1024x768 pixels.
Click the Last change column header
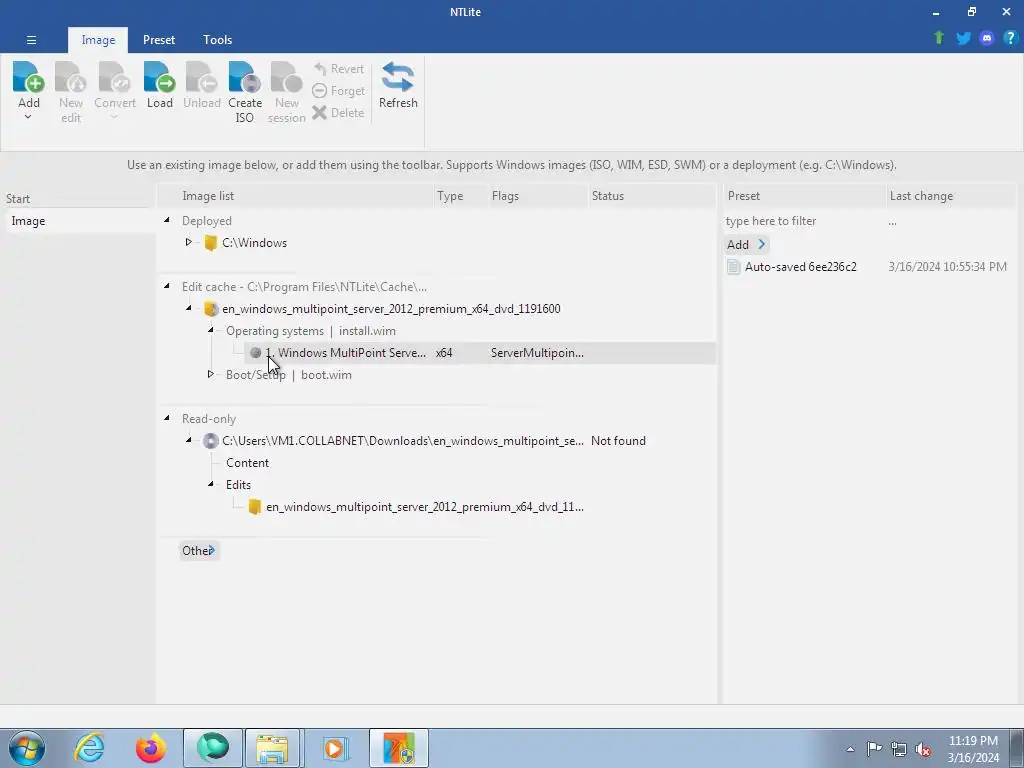[952, 196]
